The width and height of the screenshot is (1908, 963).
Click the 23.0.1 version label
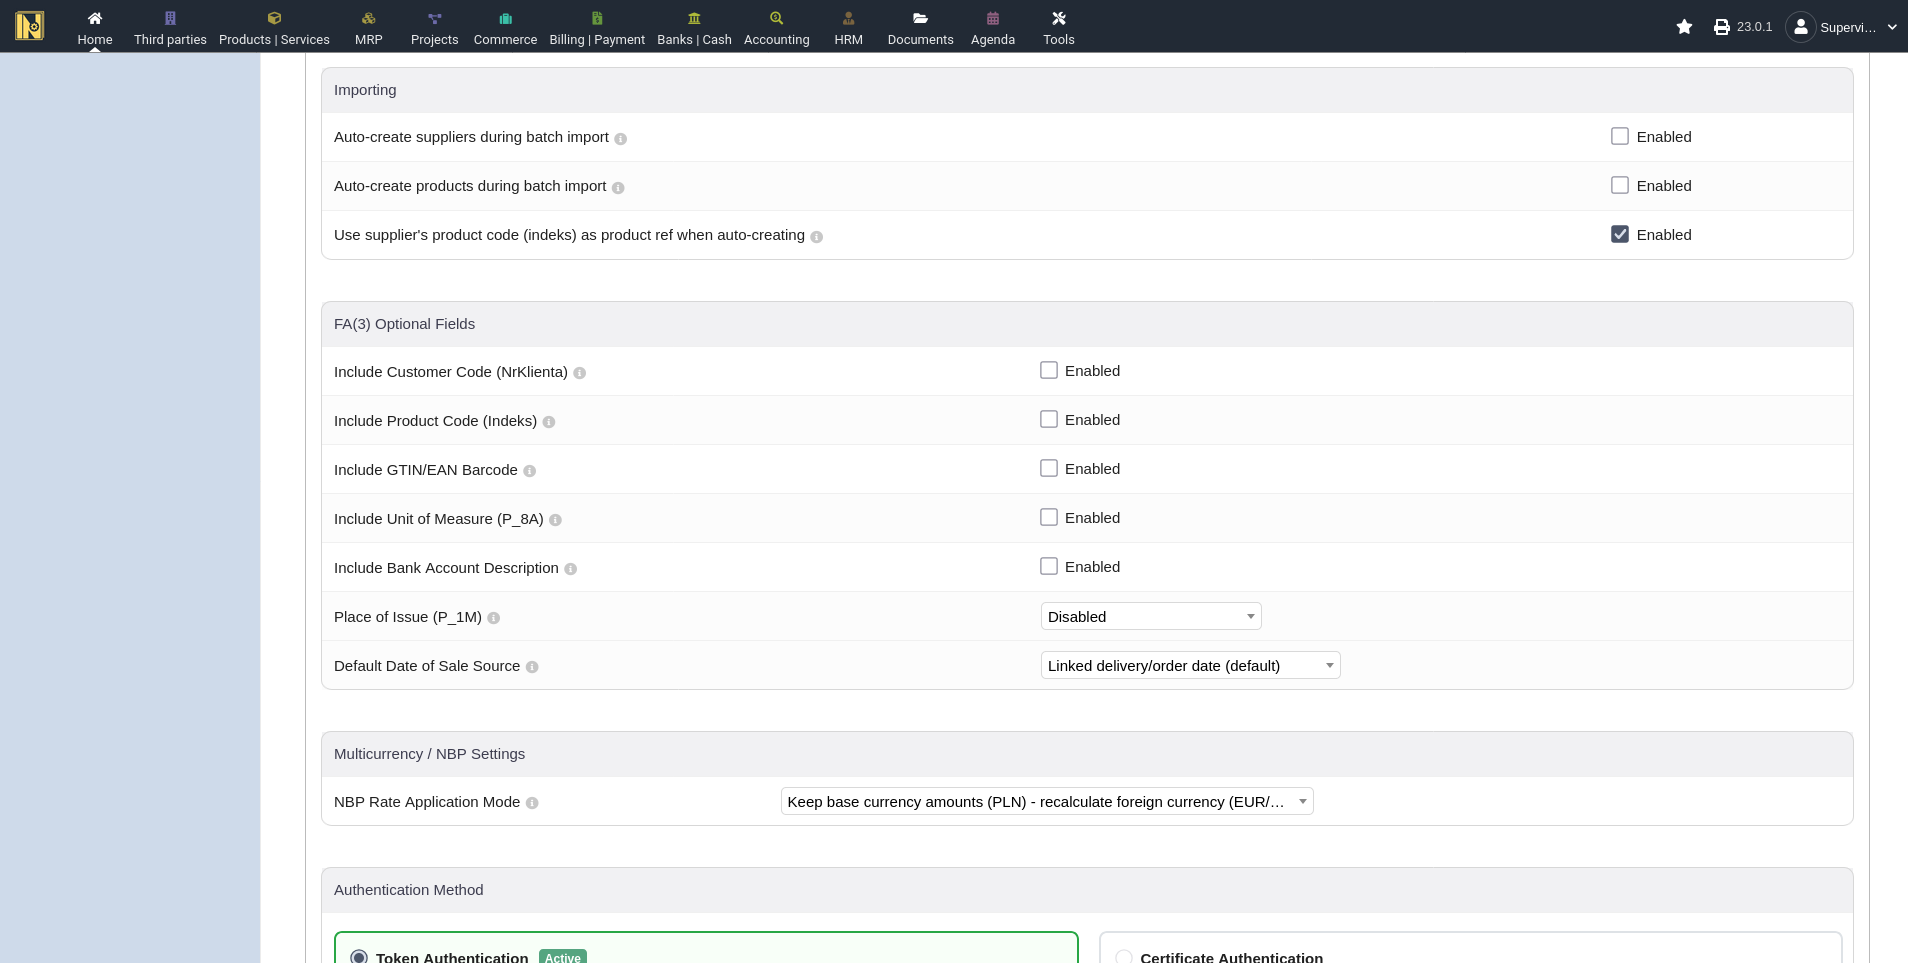[1754, 27]
